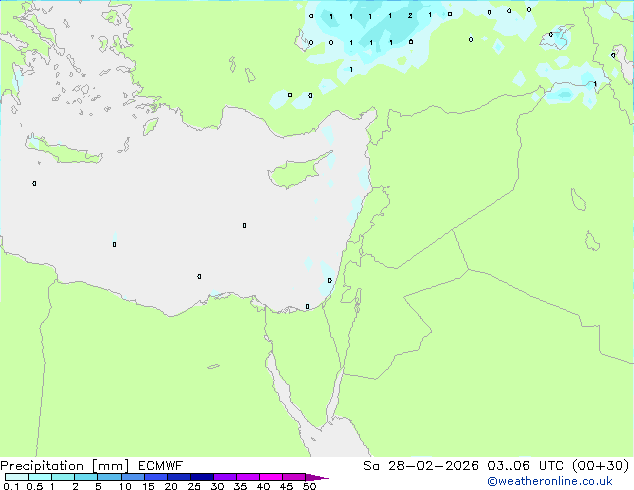Select the 2–5 mm legend swatch
Viewport: 634px width, 490px height.
(x=86, y=477)
